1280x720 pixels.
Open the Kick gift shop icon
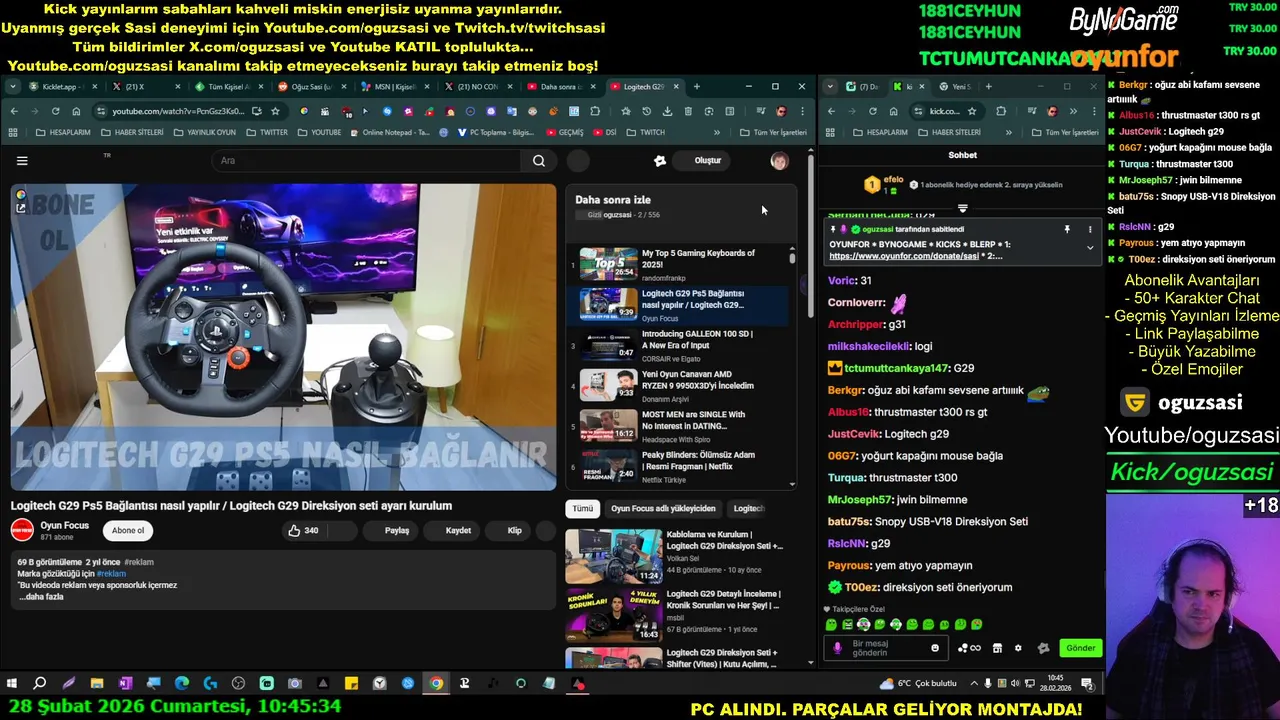pyautogui.click(x=997, y=648)
